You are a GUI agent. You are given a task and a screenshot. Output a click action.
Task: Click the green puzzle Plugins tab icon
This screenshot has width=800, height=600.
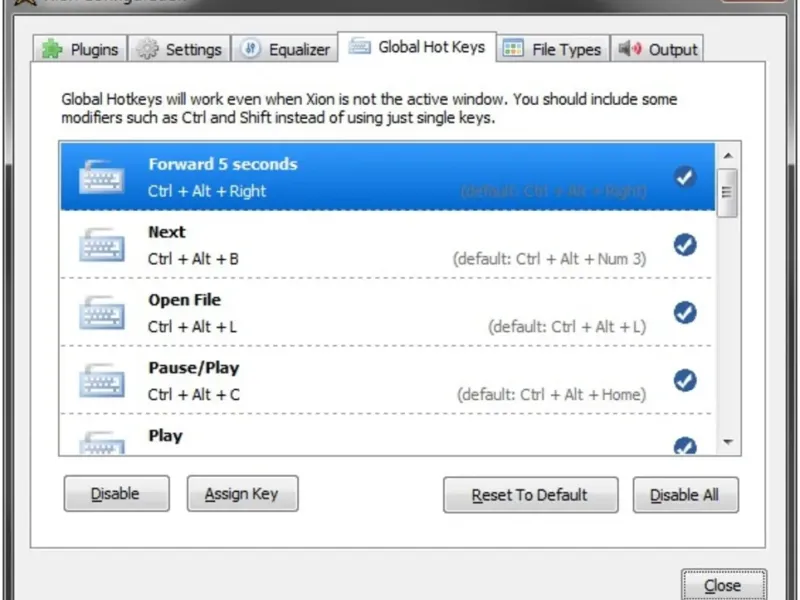point(52,49)
